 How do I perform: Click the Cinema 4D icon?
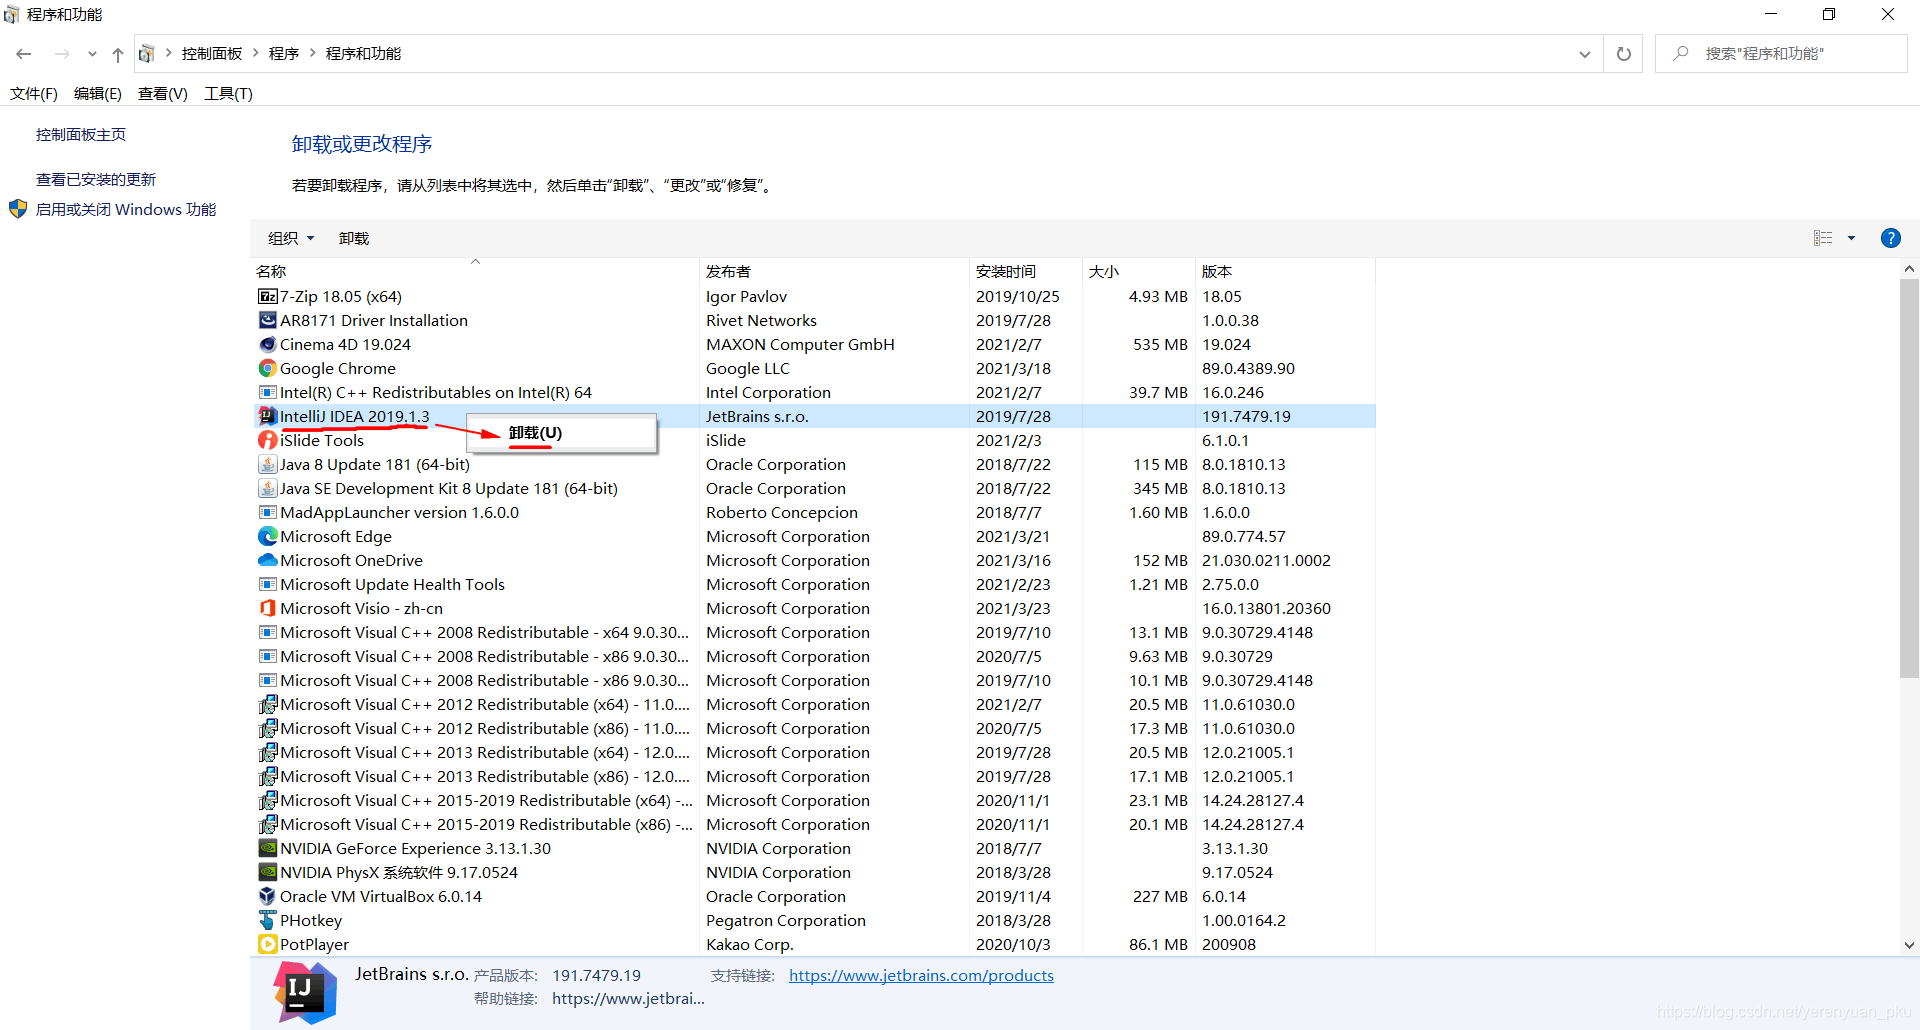coord(267,344)
